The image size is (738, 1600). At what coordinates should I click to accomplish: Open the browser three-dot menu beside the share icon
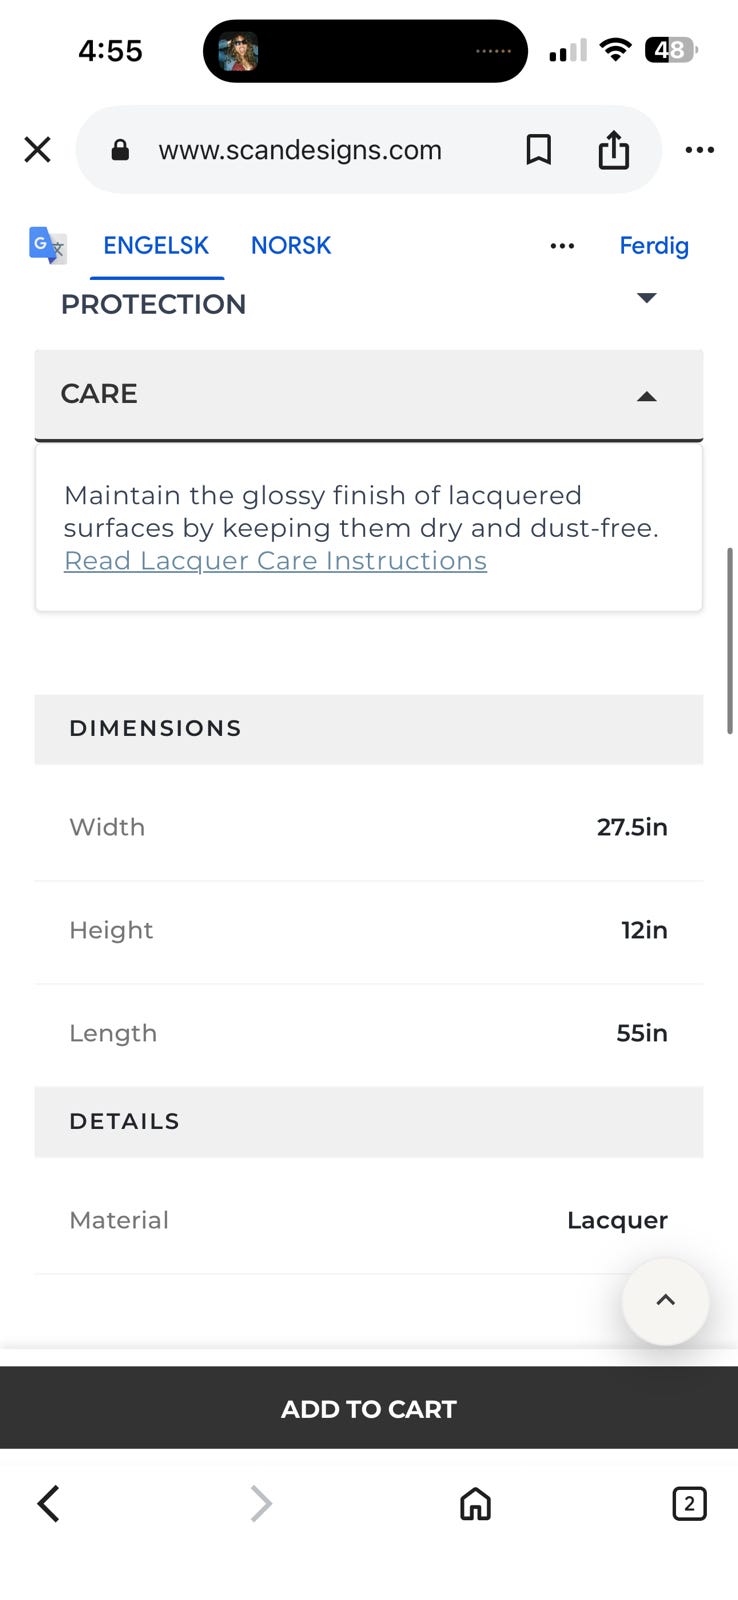pos(700,150)
